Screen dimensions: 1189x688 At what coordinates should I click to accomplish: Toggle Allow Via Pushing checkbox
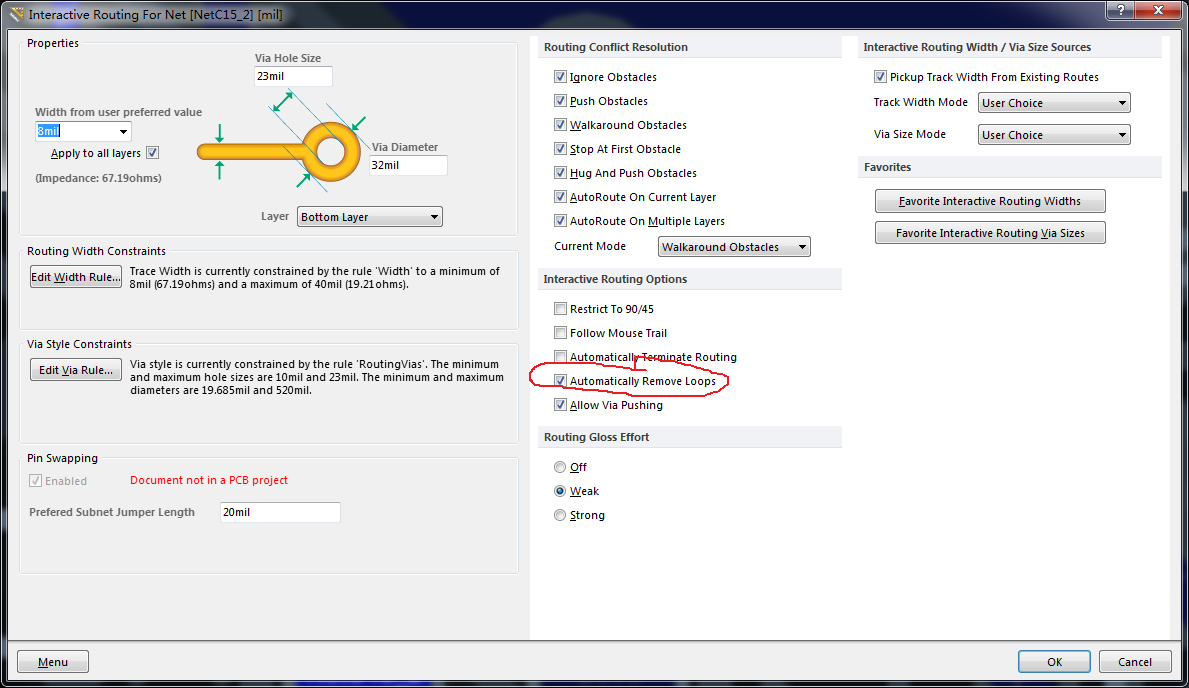point(560,405)
